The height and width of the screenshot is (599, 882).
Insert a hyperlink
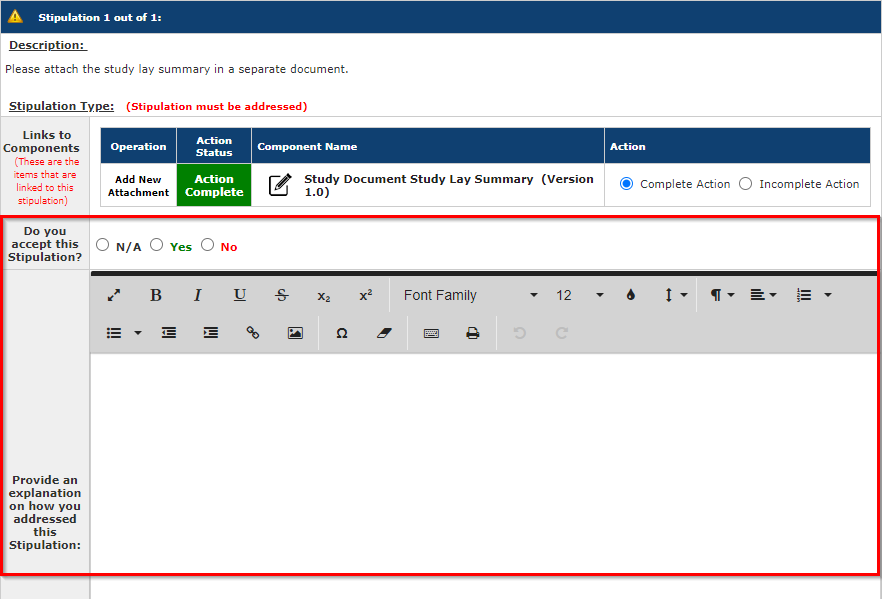coord(253,333)
